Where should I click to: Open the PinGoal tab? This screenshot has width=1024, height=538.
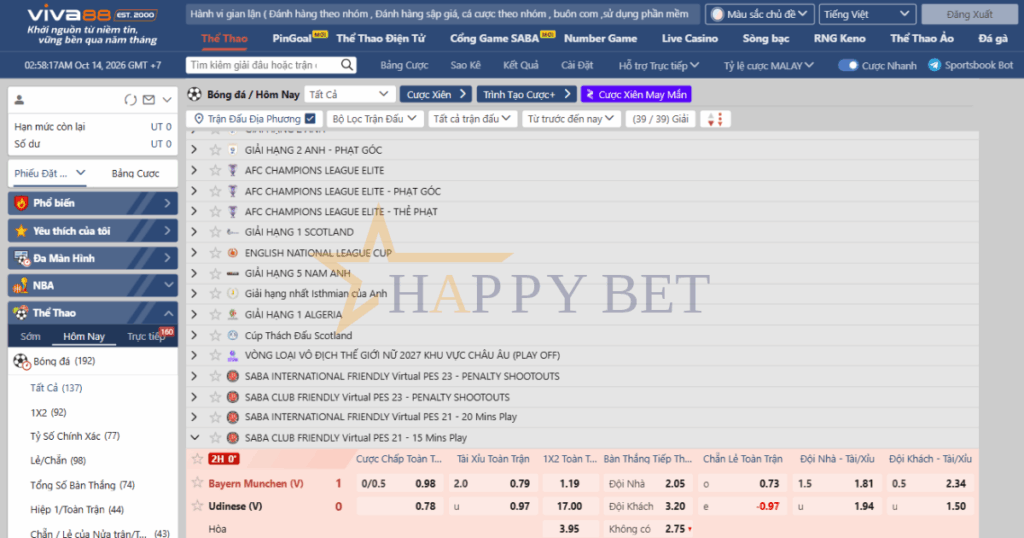(x=292, y=39)
